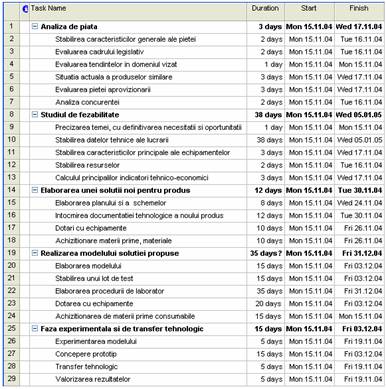386x389 pixels.
Task: Click start date of 'Valorizarea rezultatelor' row
Action: click(x=310, y=379)
